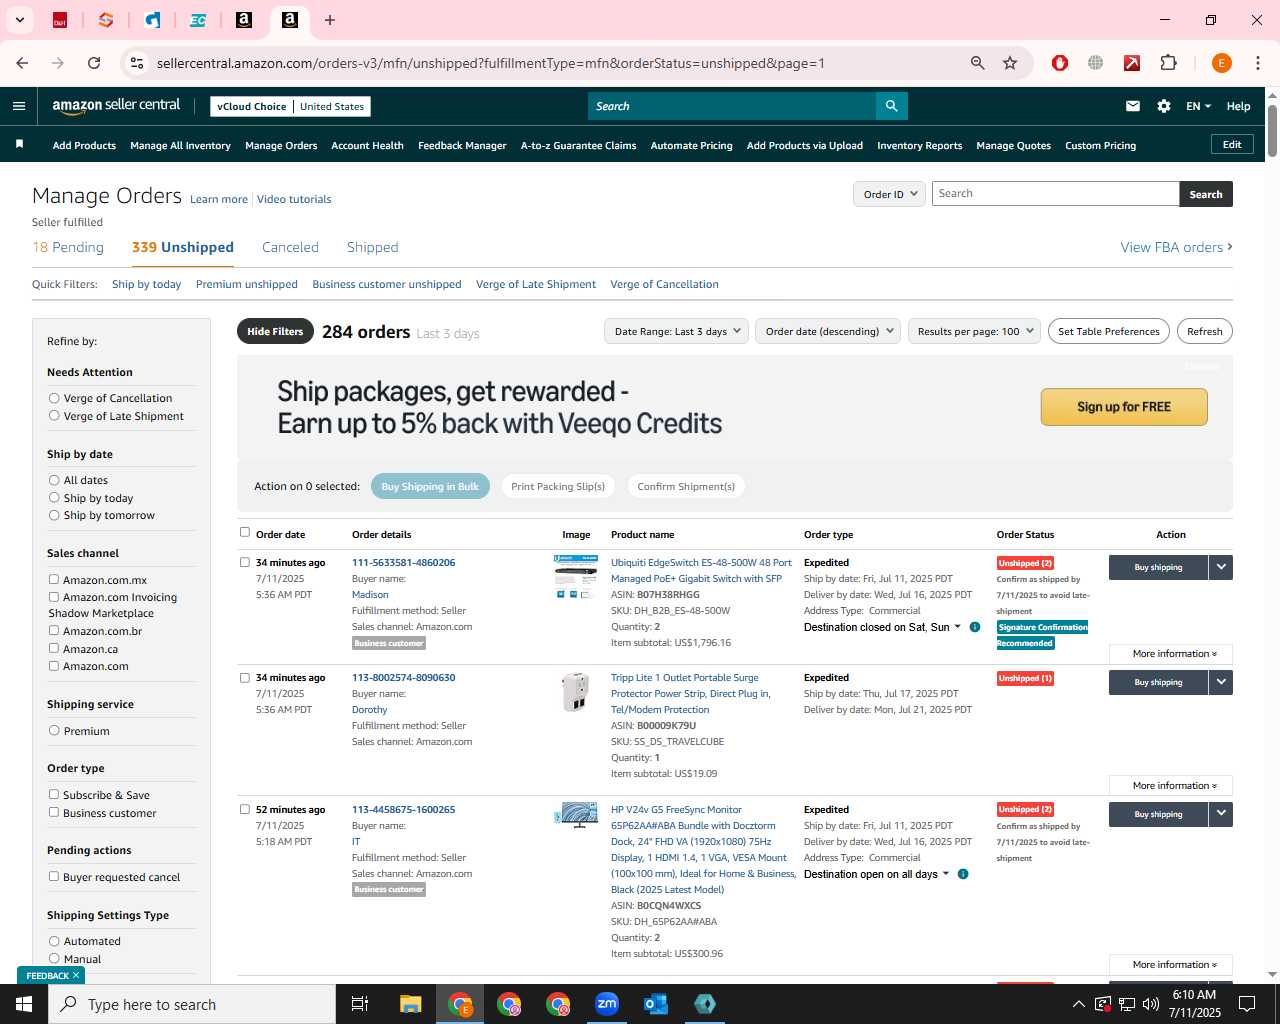Screen dimensions: 1280x1024
Task: Click the order search input field
Action: pos(1055,194)
